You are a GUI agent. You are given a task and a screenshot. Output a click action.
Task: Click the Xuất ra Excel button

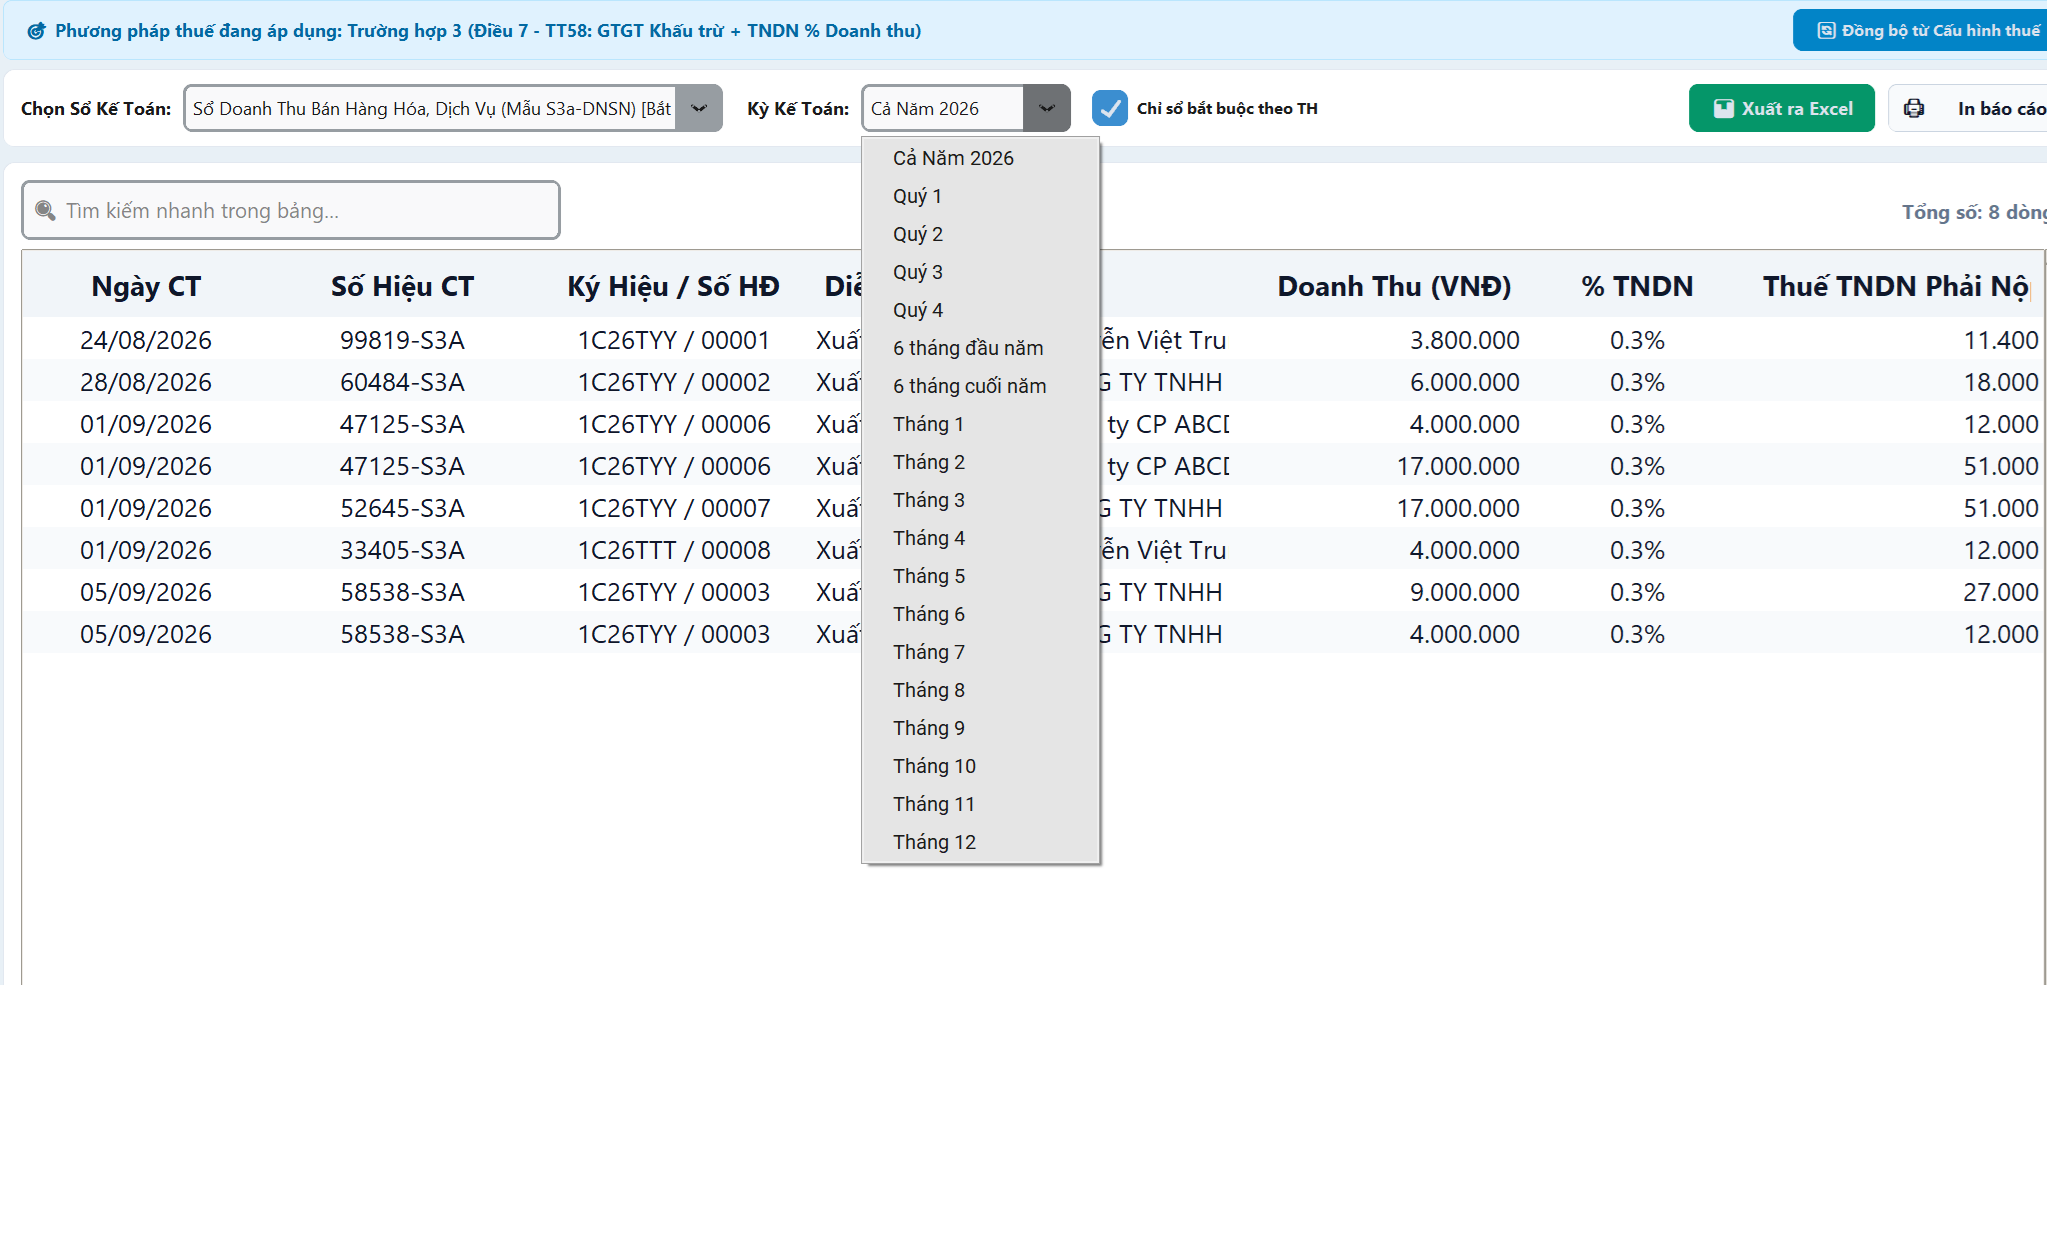coord(1781,108)
